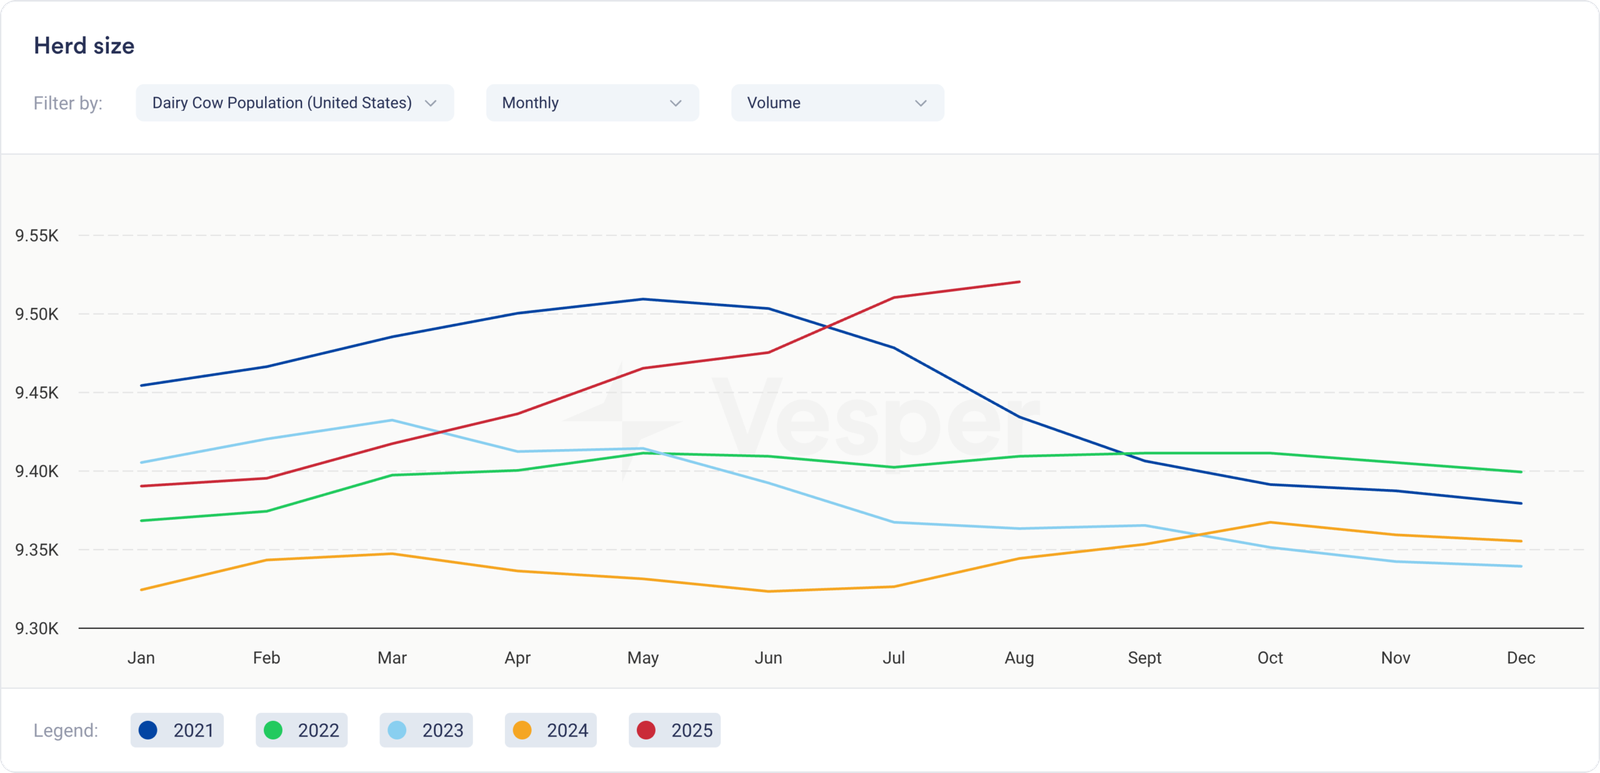Click the 2025 line's August data point
The height and width of the screenshot is (773, 1600).
pyautogui.click(x=1019, y=282)
